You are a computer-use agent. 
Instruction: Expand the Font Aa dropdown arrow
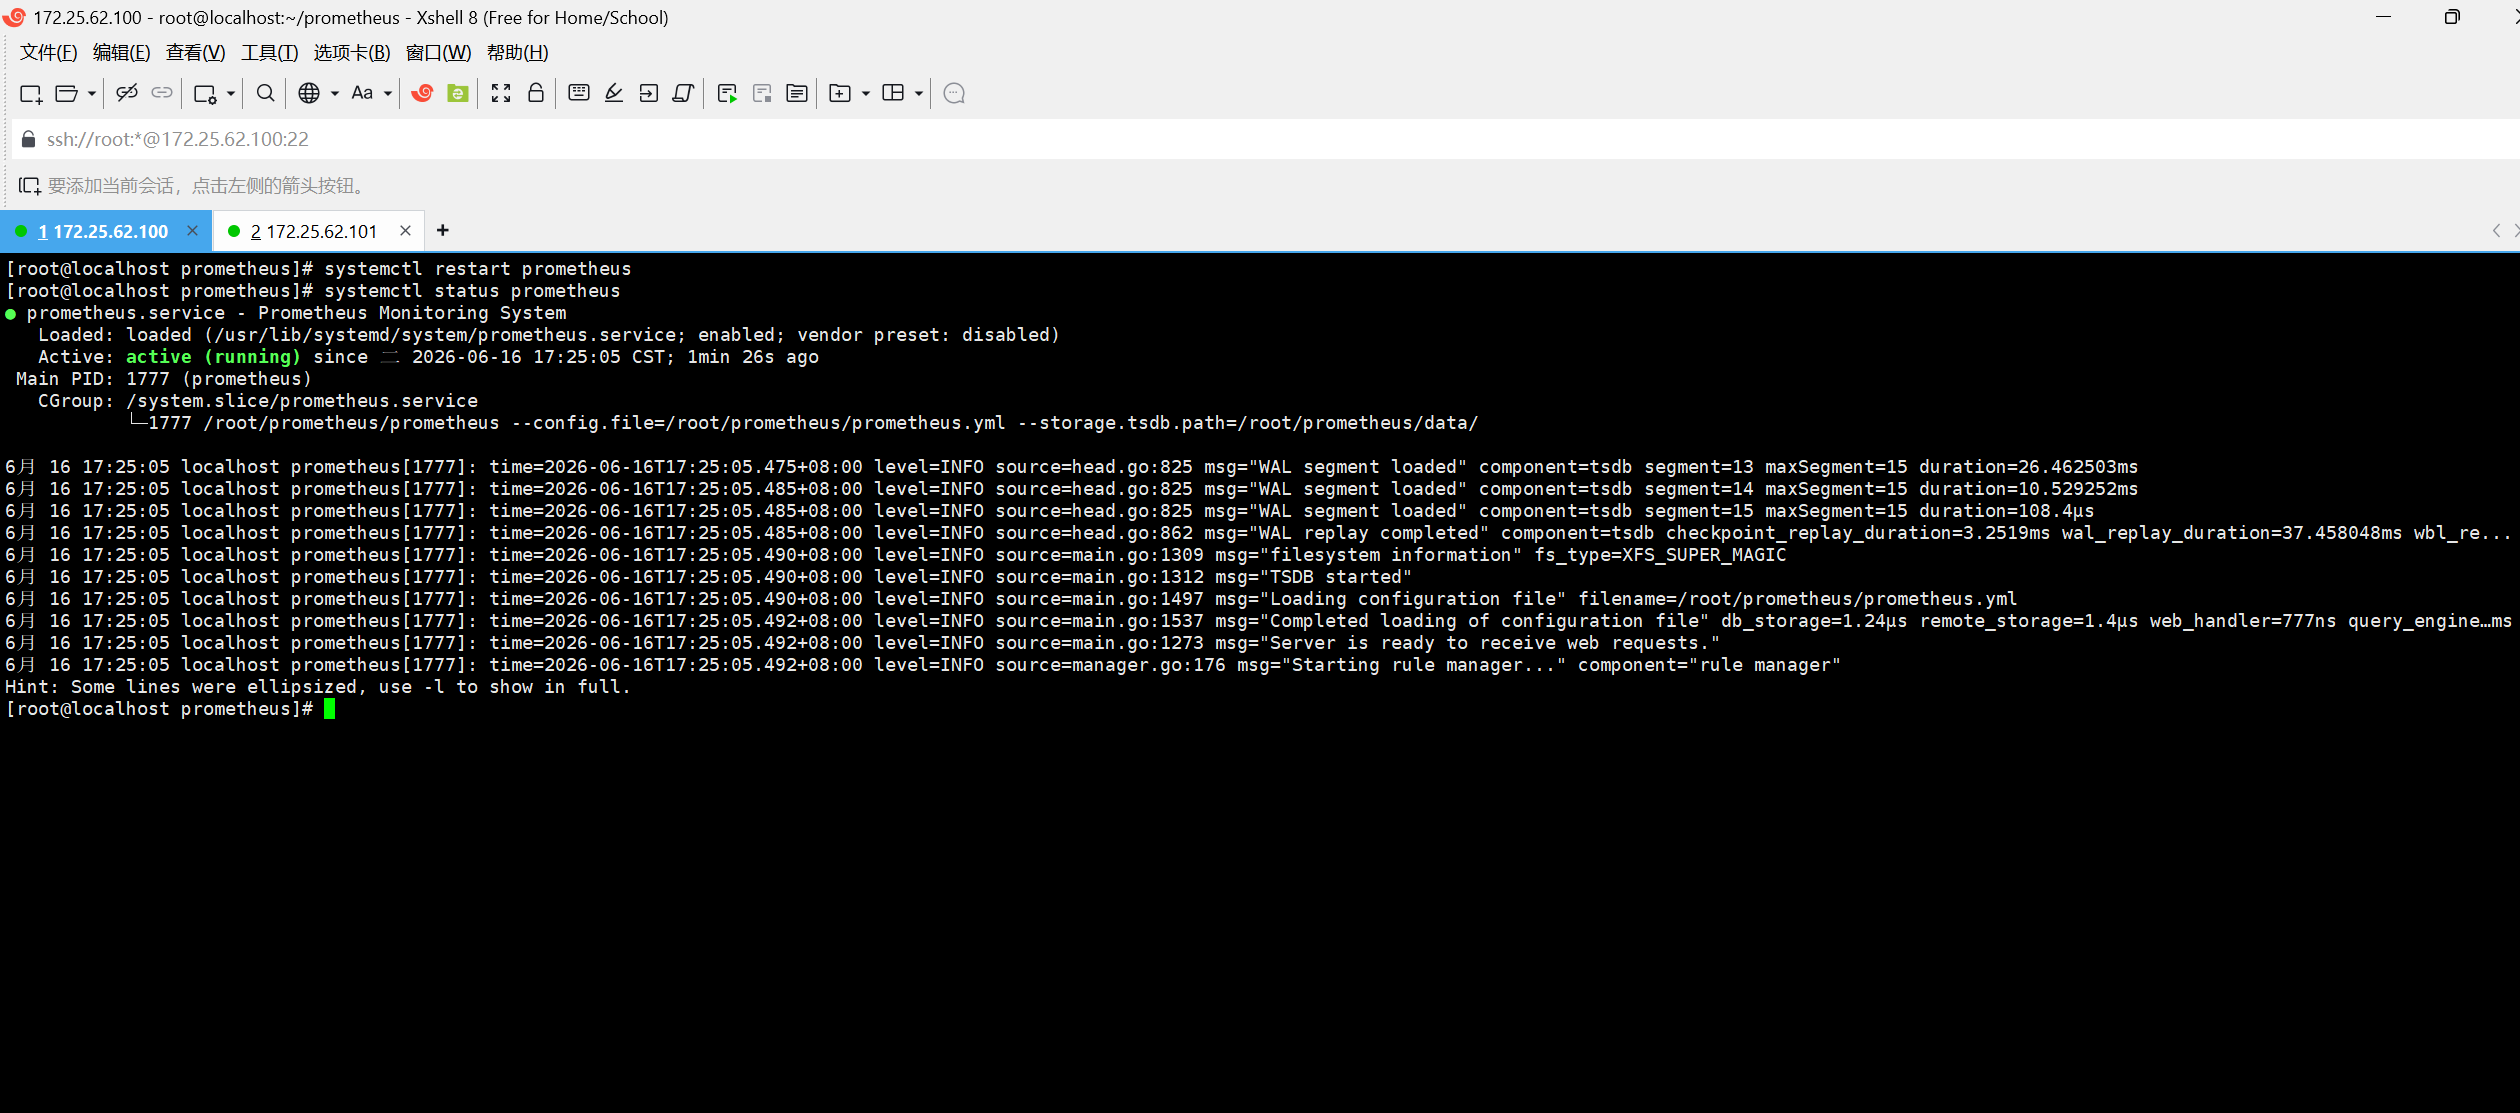tap(388, 94)
